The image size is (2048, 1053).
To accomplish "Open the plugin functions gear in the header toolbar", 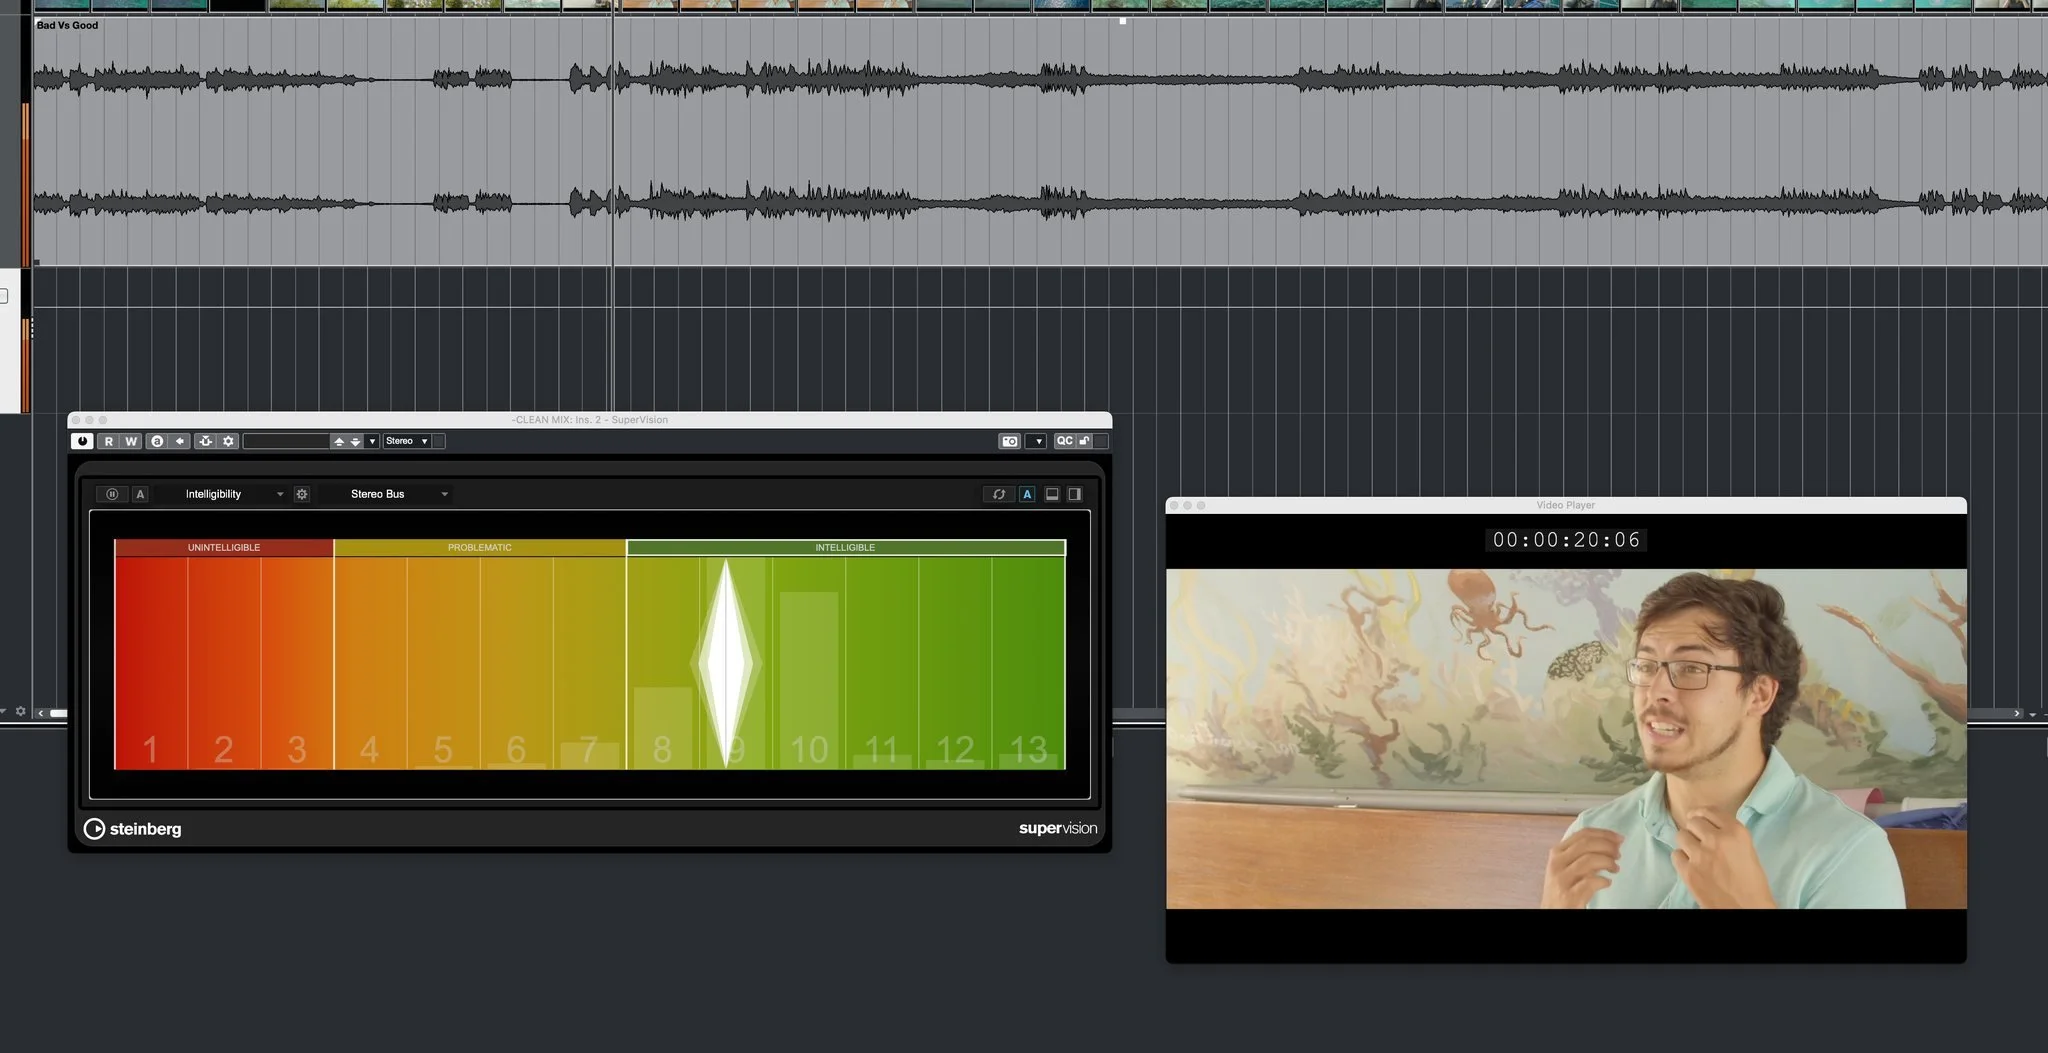I will (x=229, y=441).
